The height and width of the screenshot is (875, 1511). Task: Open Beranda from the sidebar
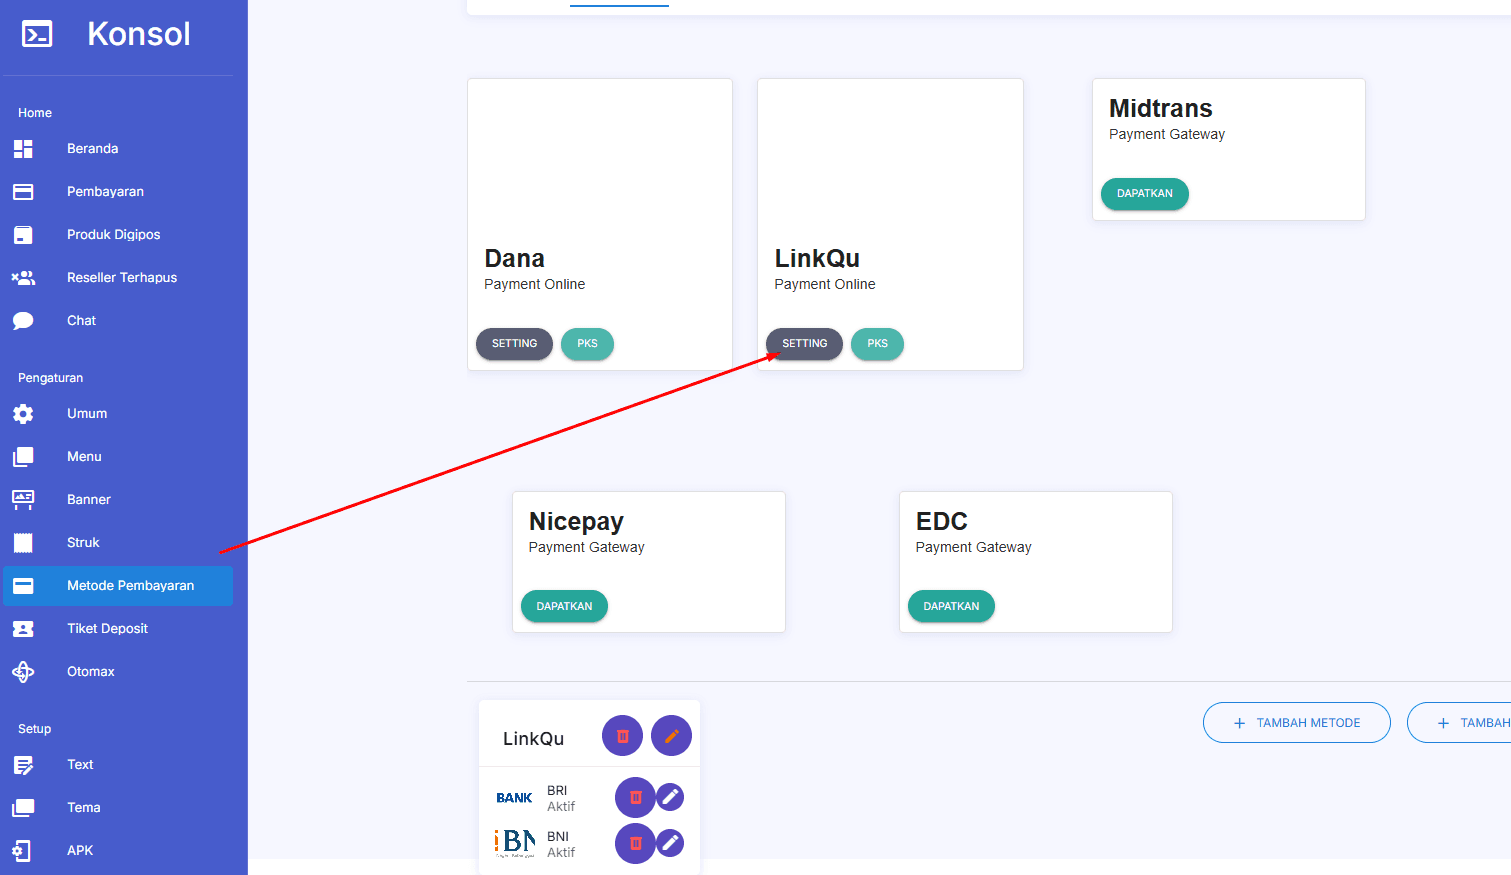pos(92,149)
